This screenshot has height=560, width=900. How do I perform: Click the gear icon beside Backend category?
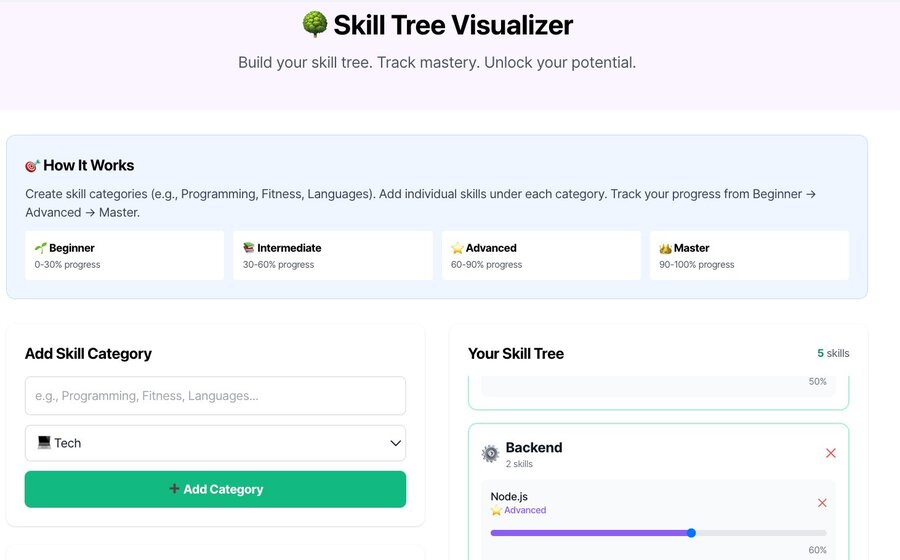click(490, 453)
